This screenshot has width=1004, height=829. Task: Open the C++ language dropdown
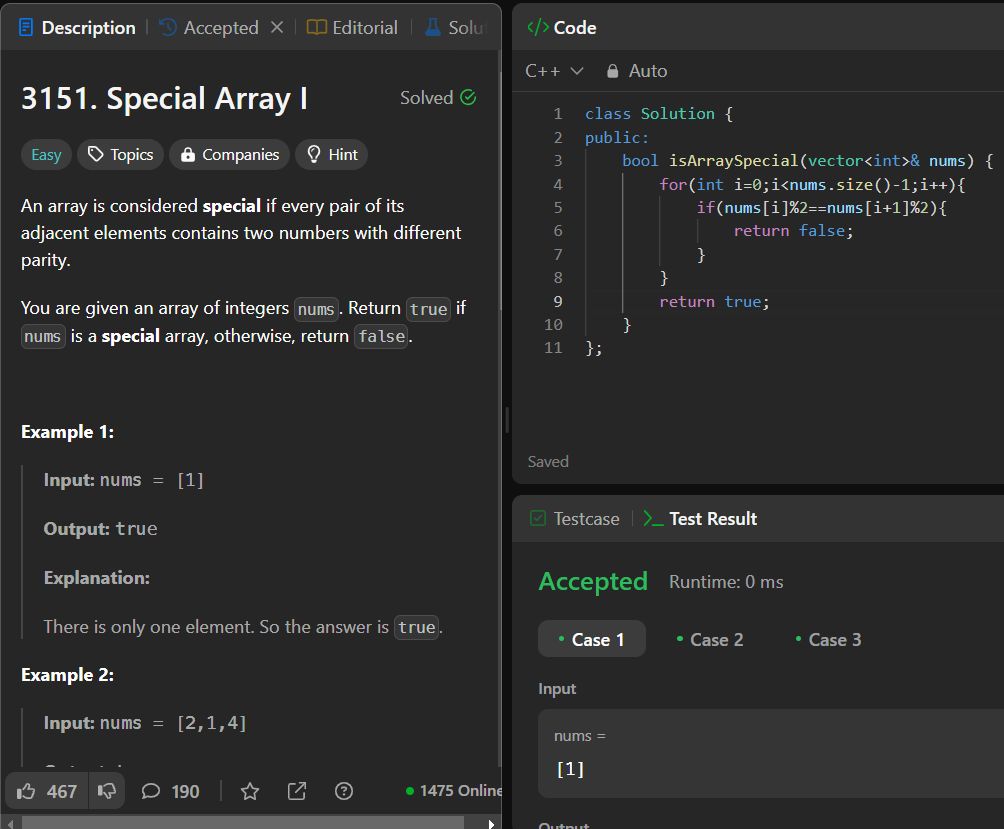coord(554,70)
